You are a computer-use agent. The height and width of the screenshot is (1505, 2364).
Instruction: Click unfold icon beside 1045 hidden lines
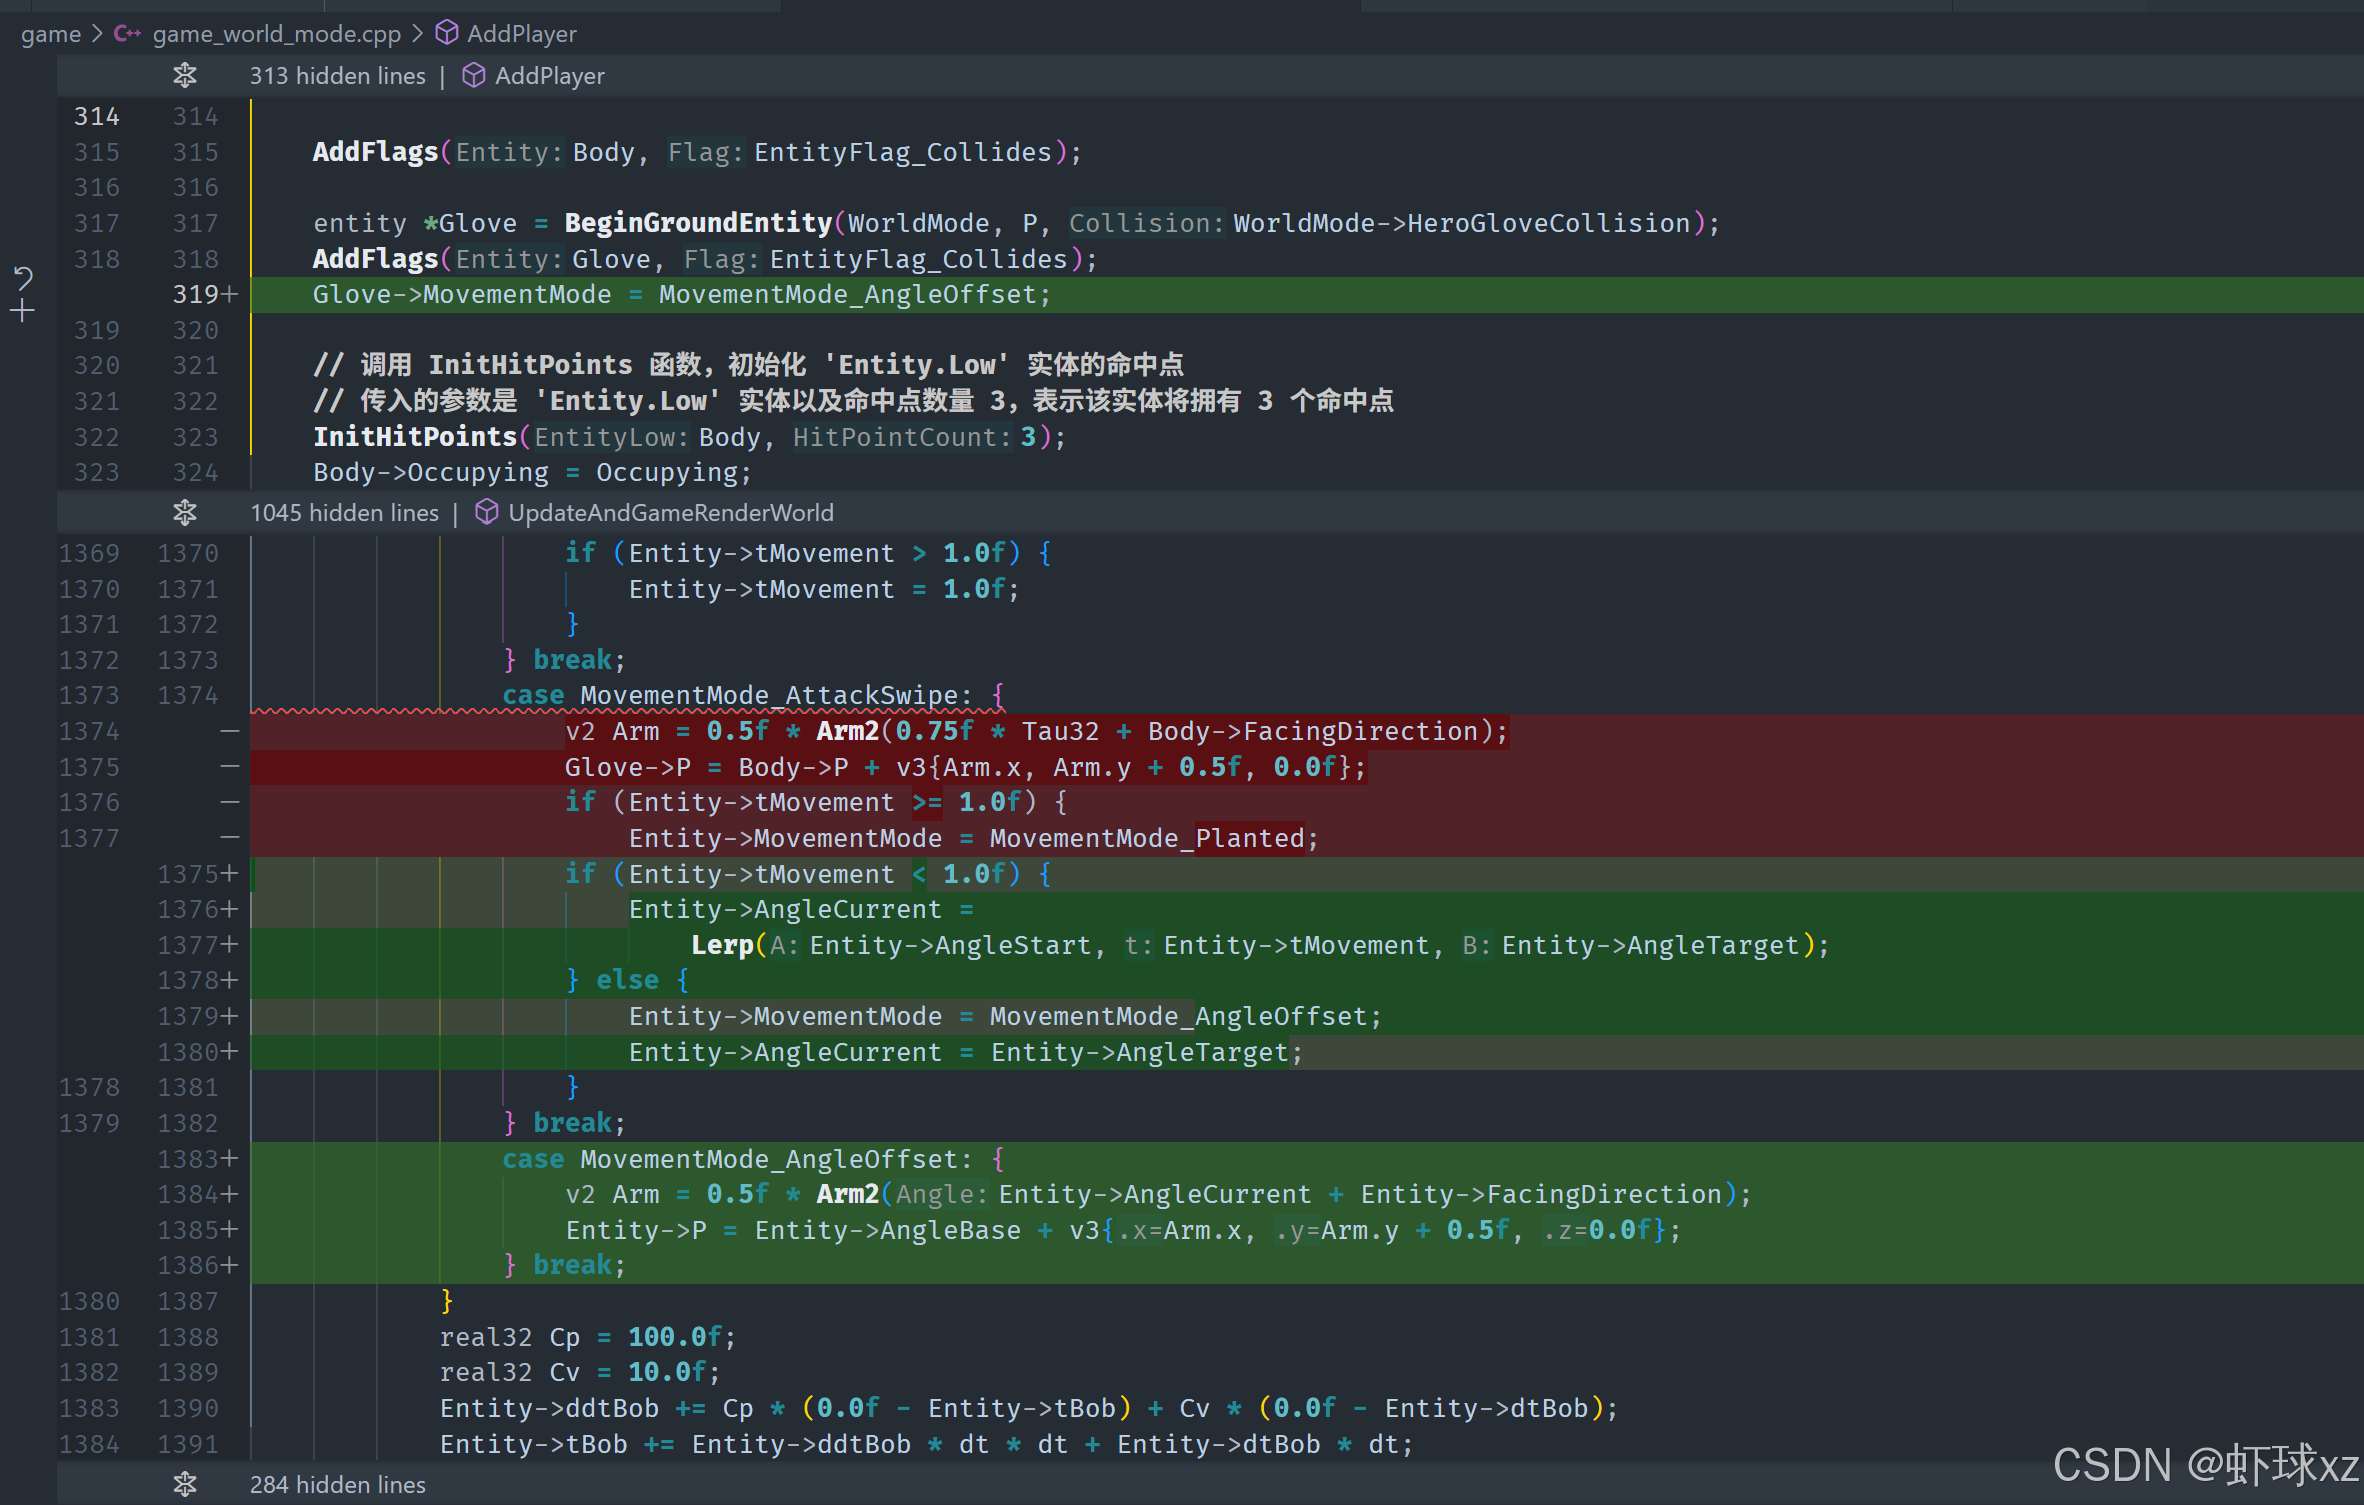(x=185, y=513)
